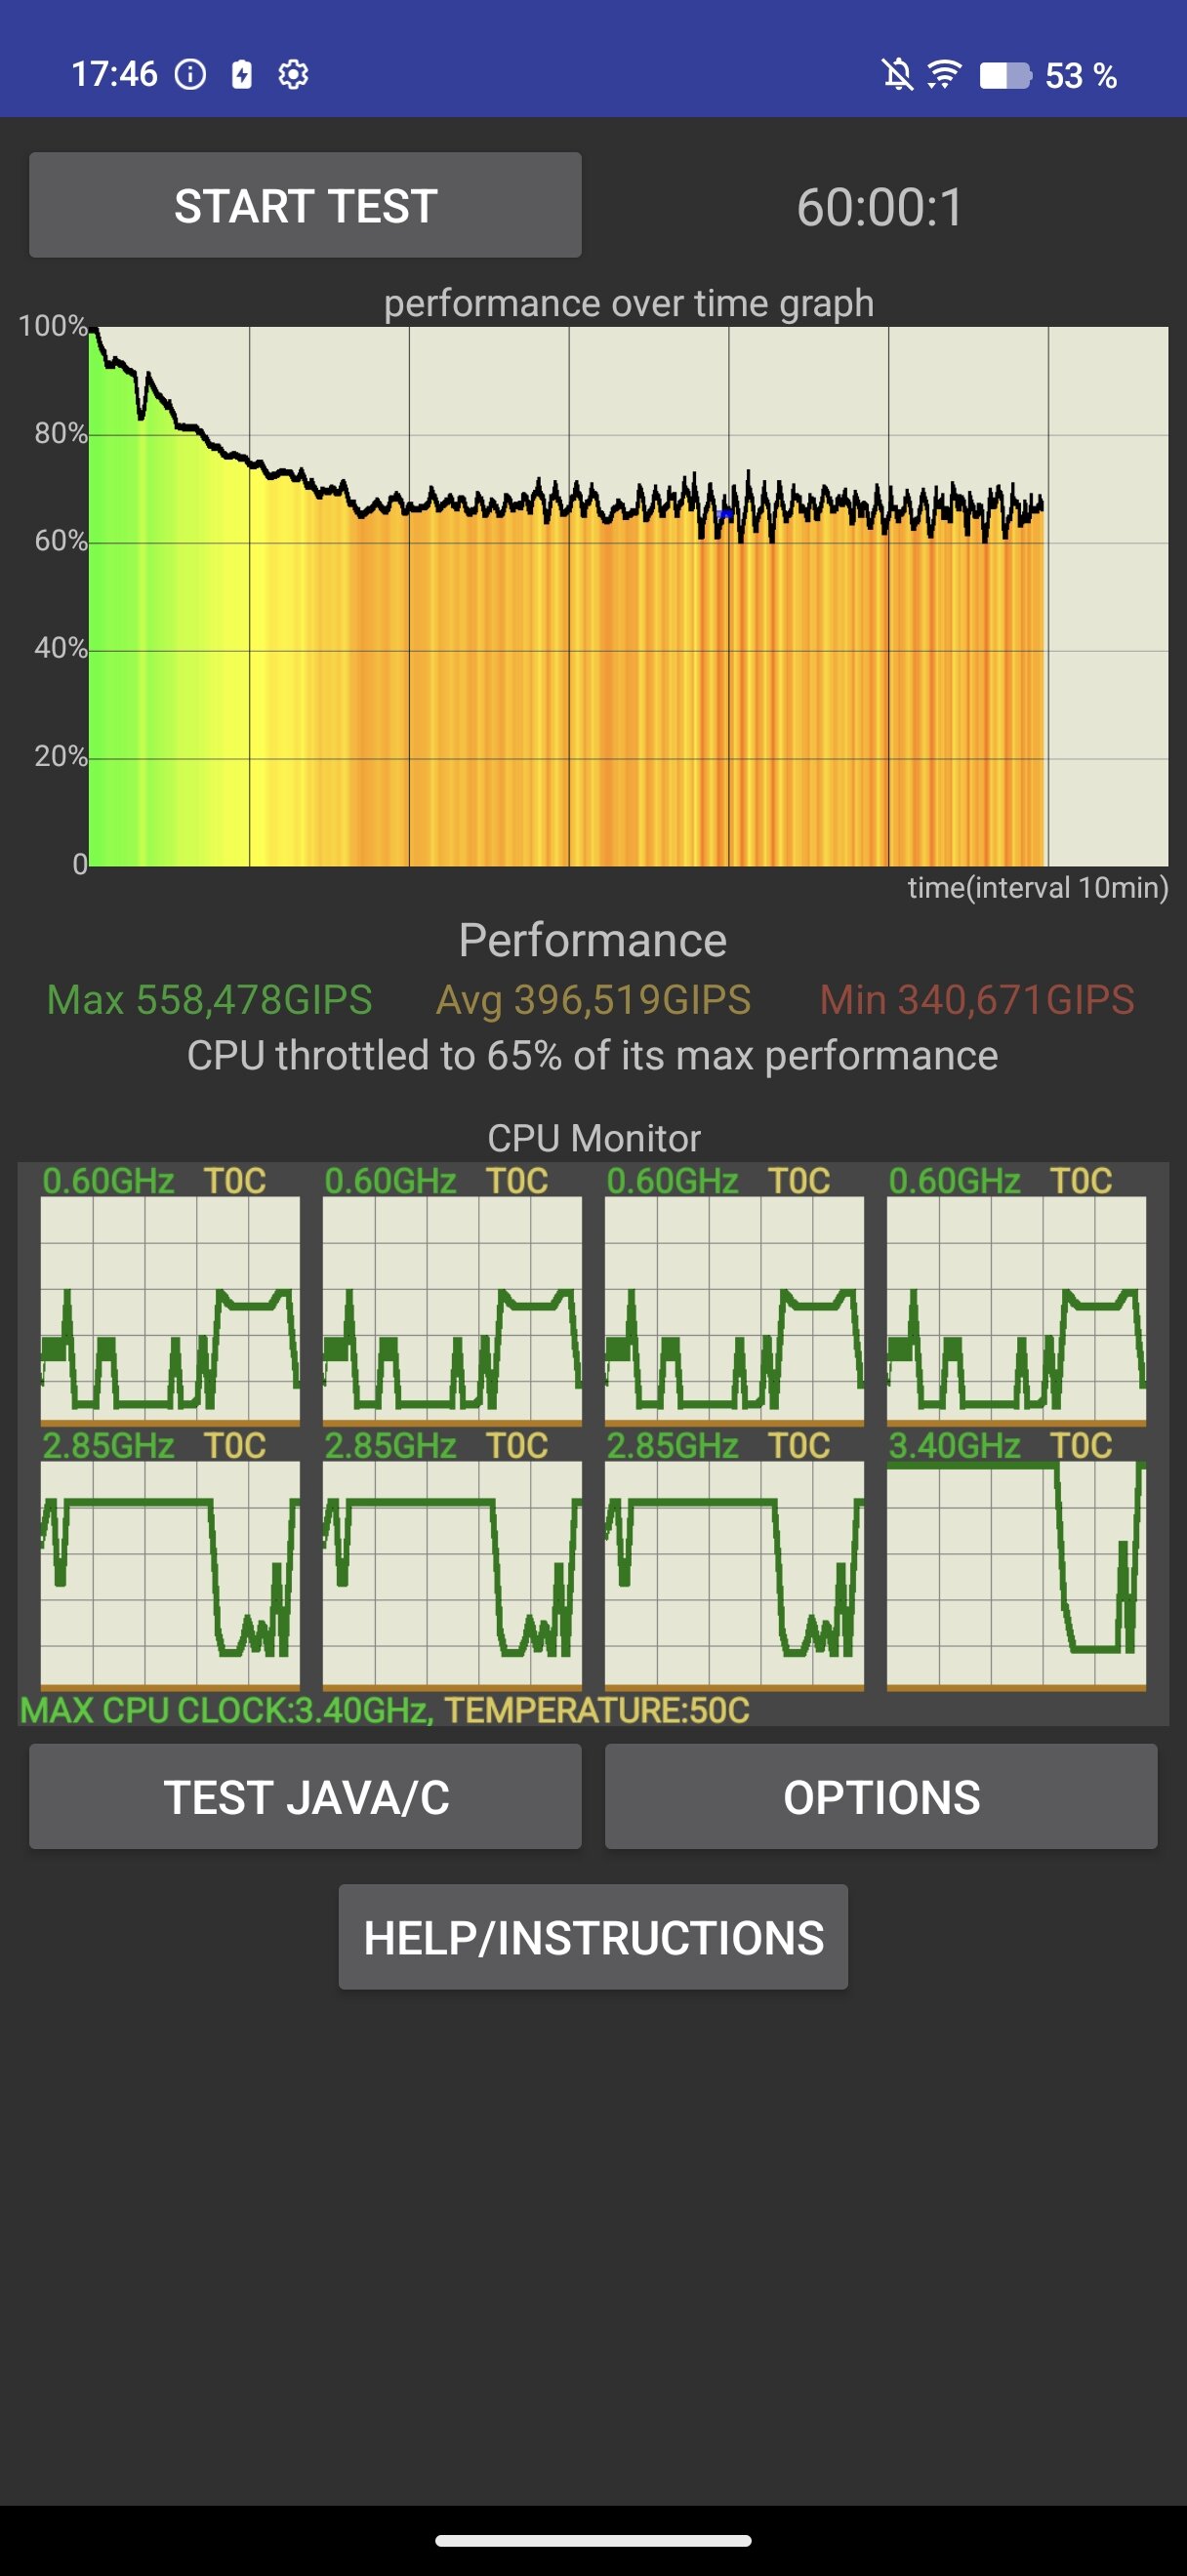
Task: Tap the START TEST button
Action: click(x=305, y=206)
